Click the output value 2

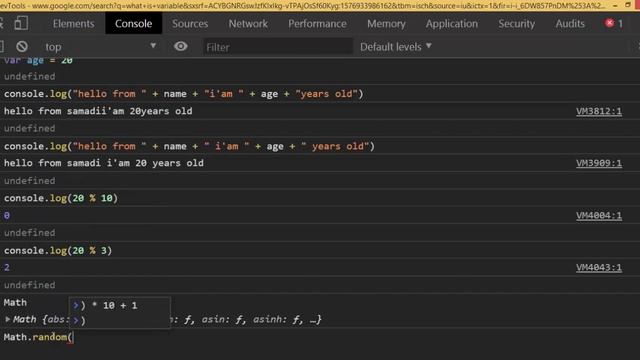click(7, 268)
